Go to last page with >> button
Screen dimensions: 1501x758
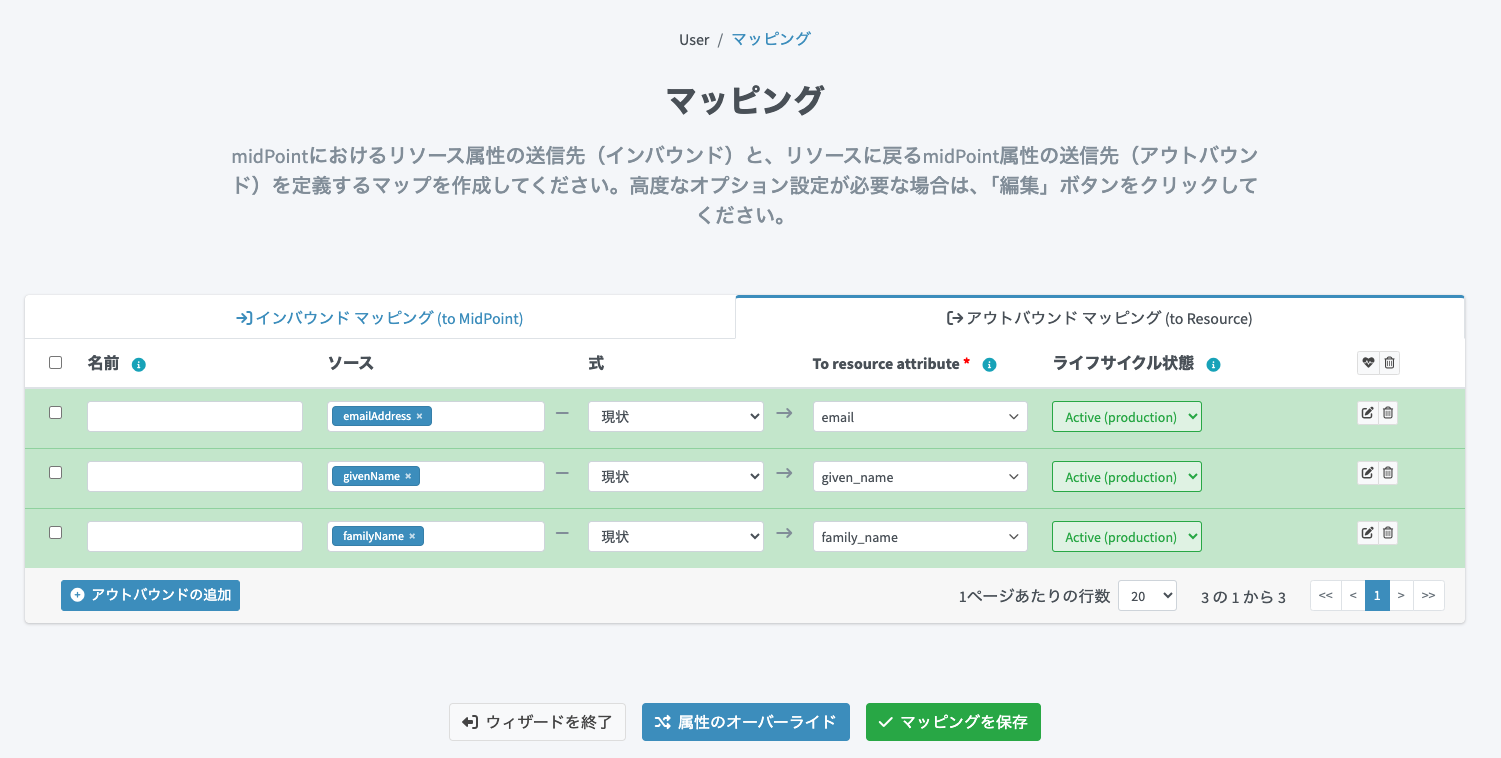coord(1429,596)
